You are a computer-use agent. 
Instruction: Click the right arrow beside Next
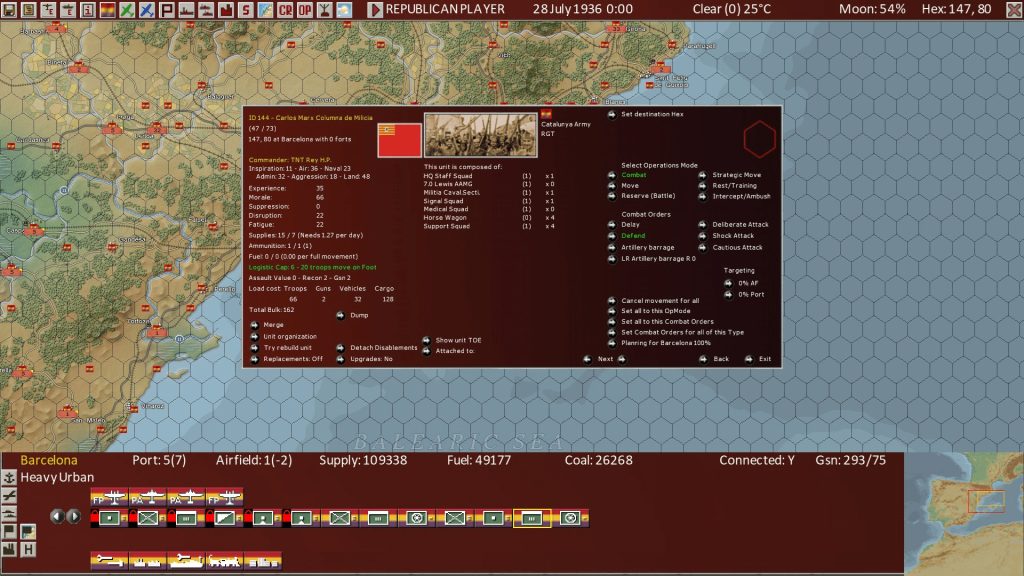pos(621,359)
